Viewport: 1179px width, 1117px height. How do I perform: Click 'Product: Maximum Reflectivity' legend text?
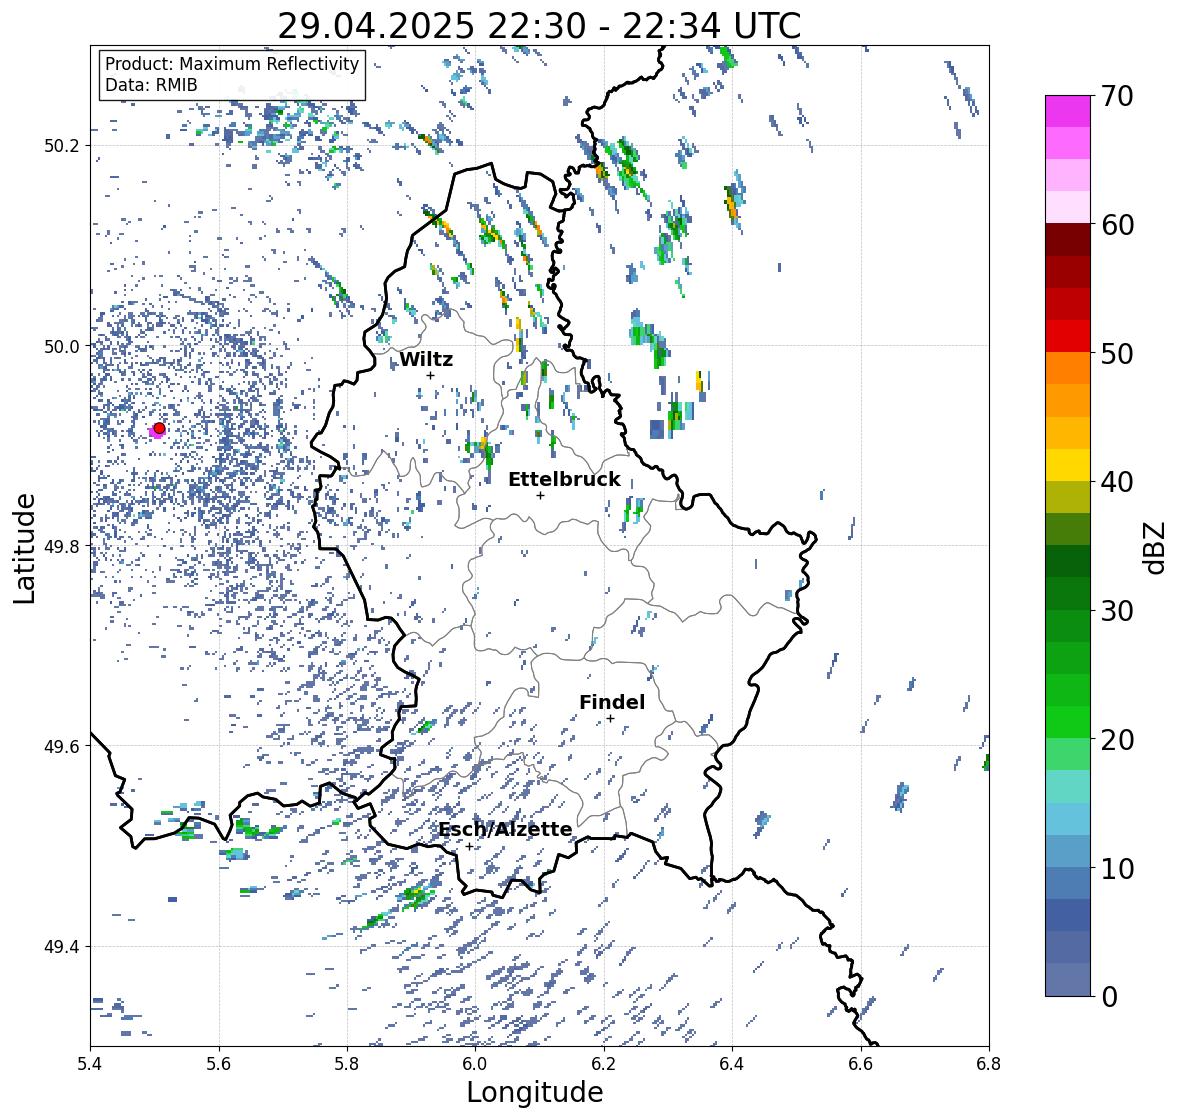click(232, 64)
